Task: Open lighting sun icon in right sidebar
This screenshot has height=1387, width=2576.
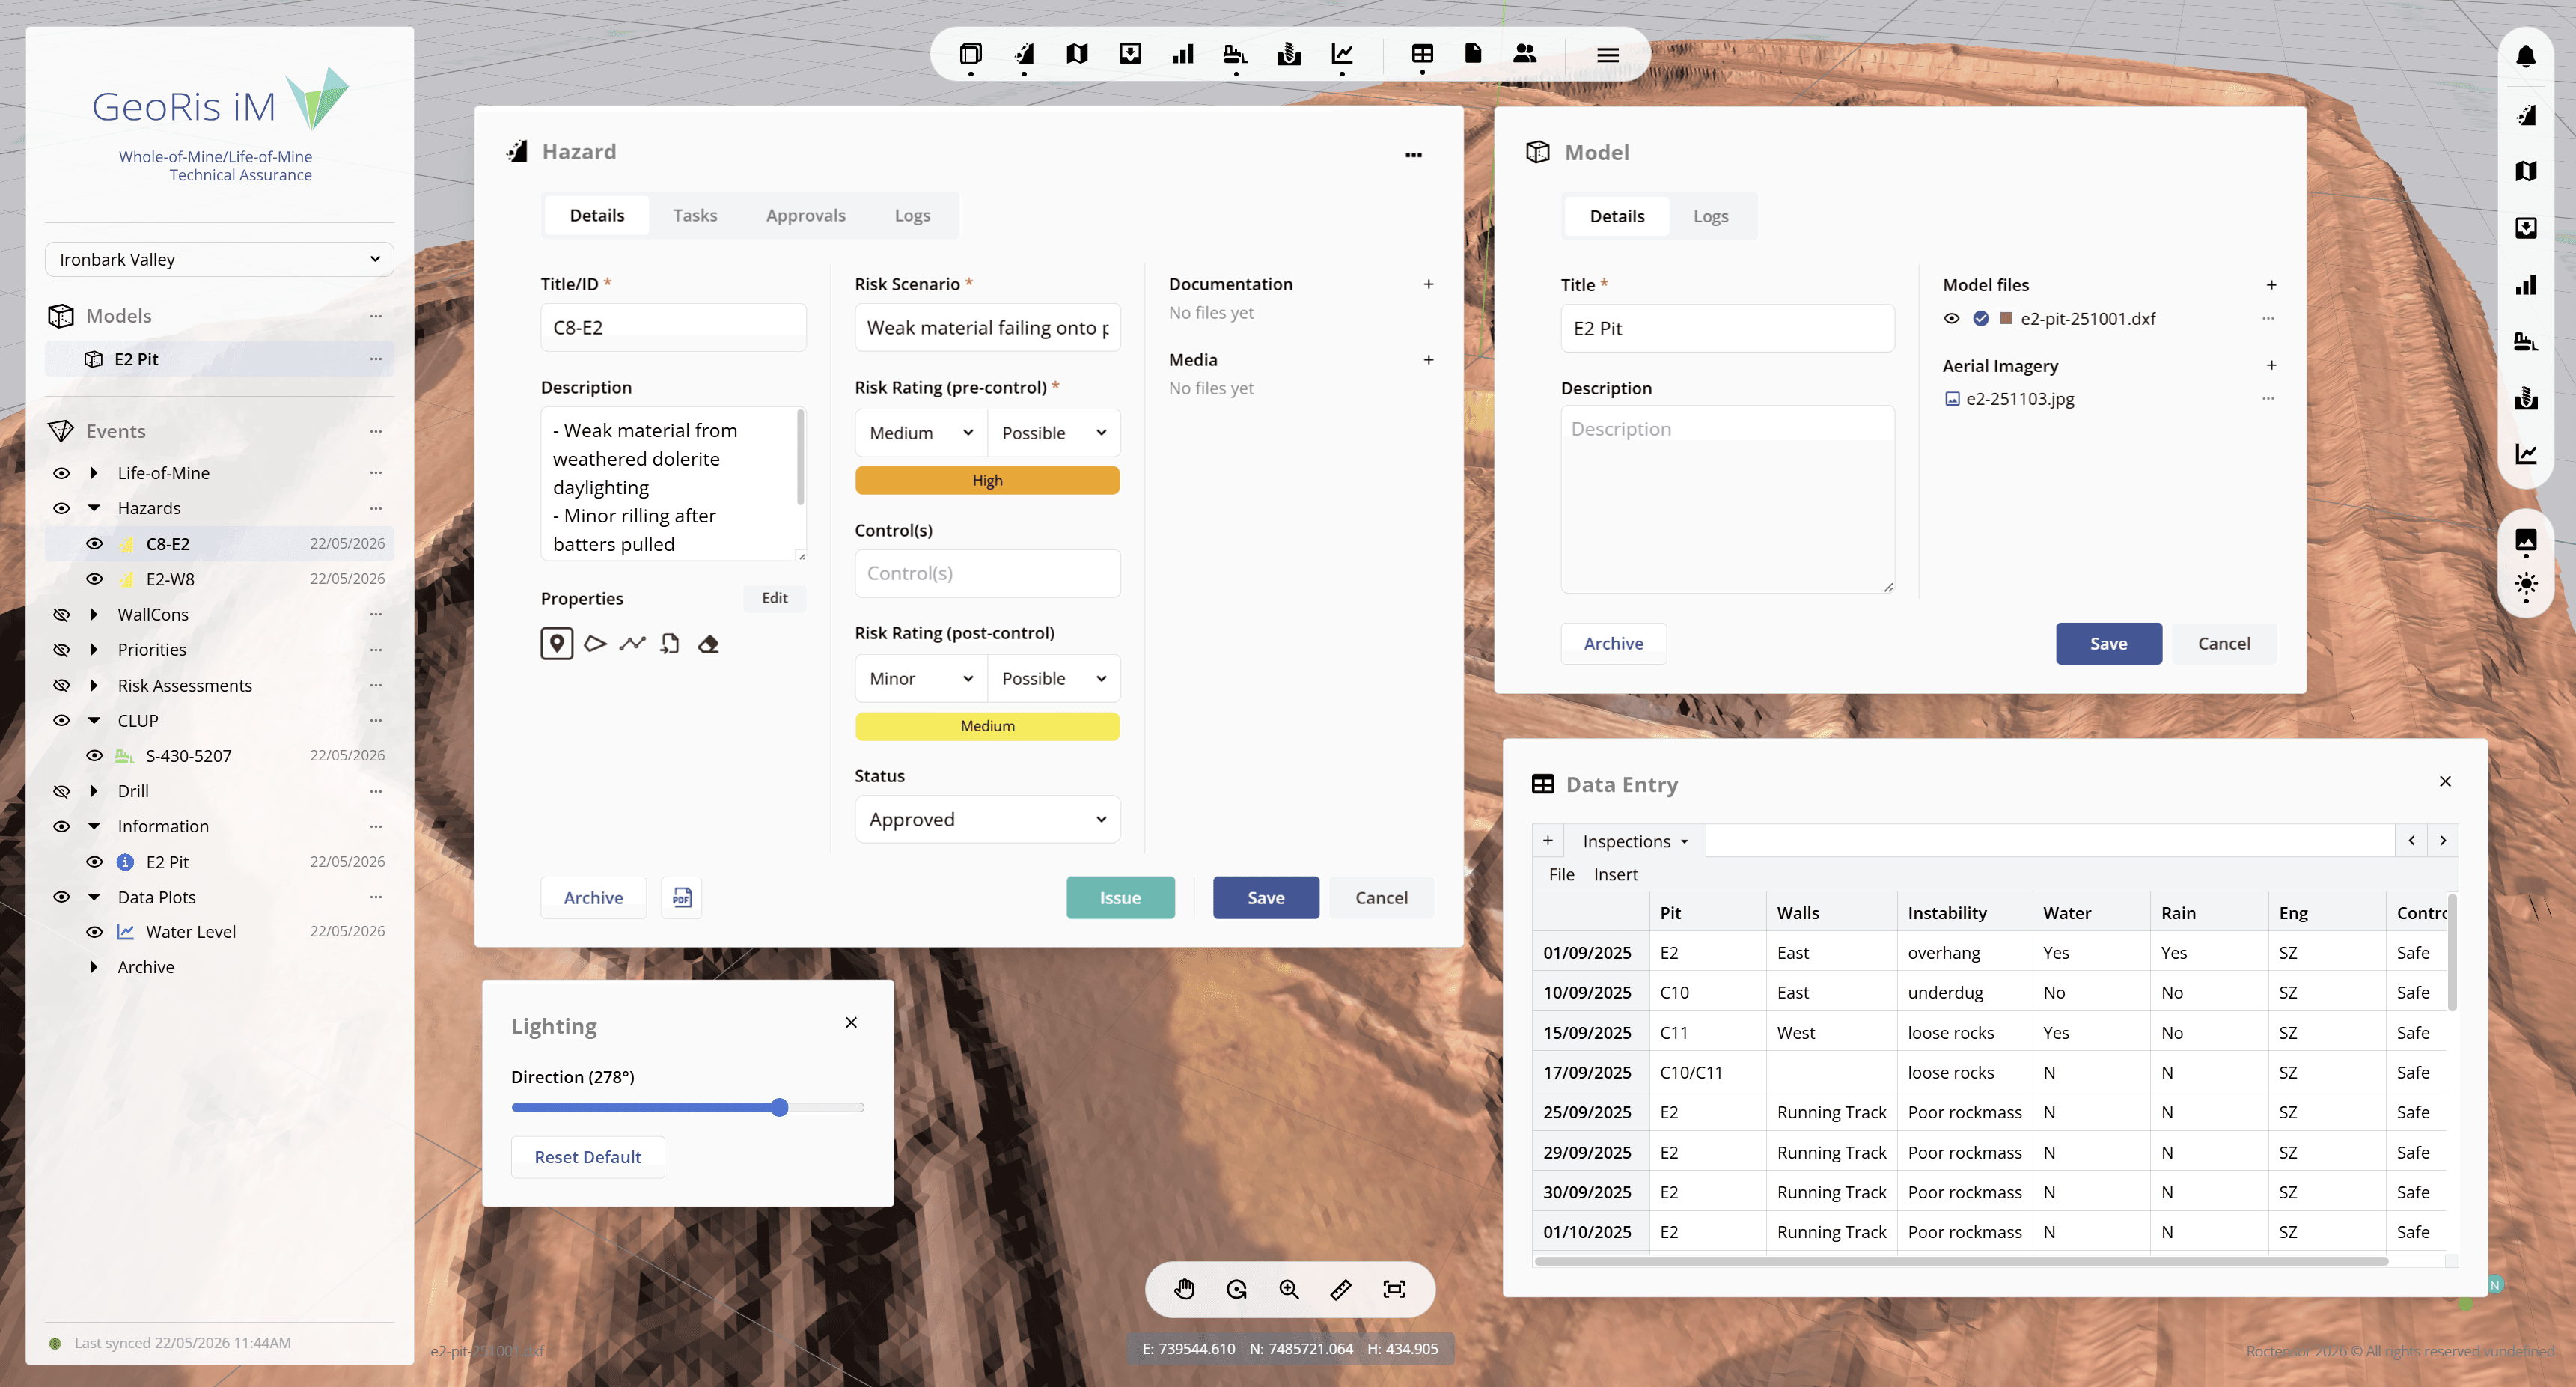Action: pos(2526,585)
